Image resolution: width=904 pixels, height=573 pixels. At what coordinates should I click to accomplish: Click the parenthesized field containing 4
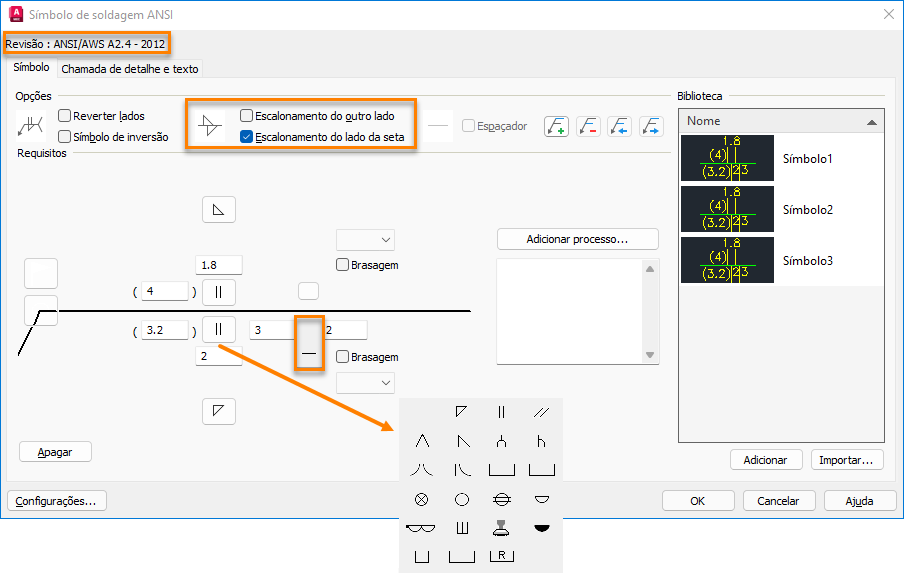coord(165,291)
